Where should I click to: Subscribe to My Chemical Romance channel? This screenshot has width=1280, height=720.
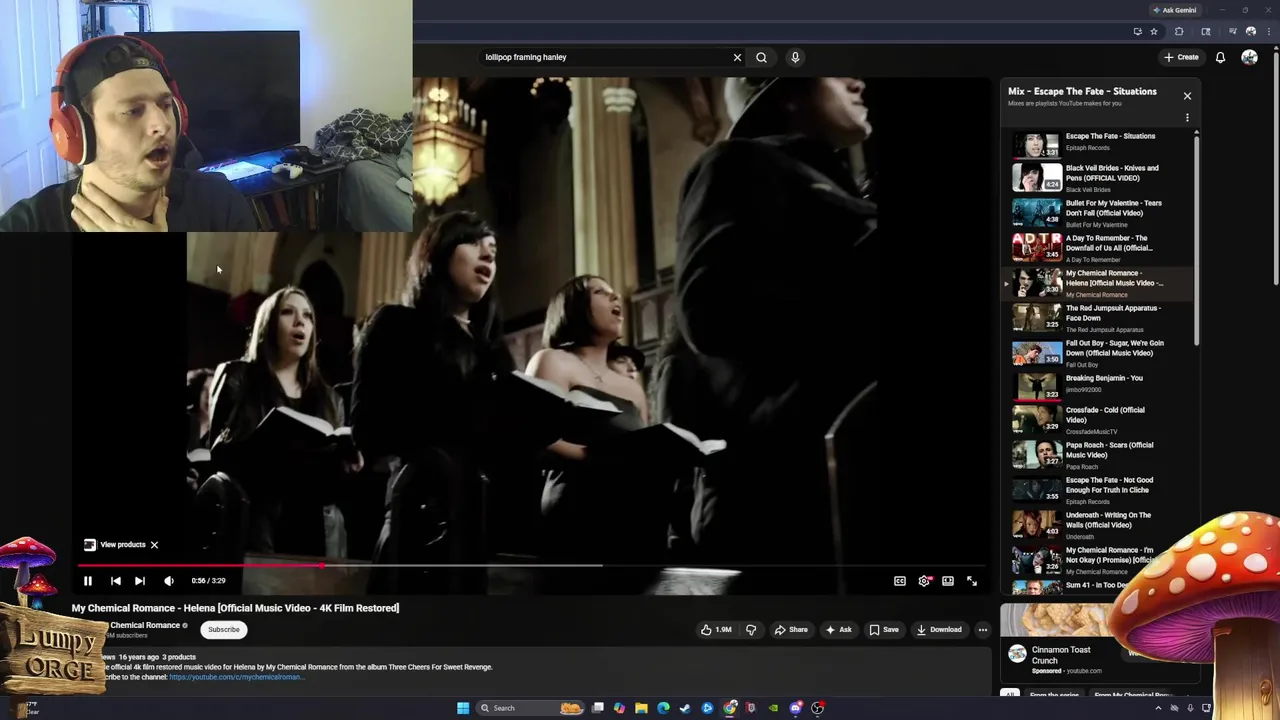(x=224, y=630)
